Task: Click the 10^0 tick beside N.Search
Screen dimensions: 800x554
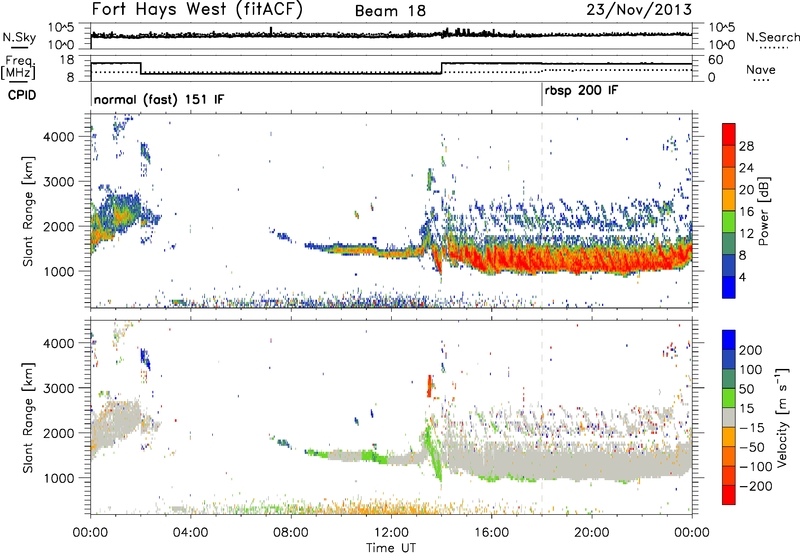Action: click(722, 45)
